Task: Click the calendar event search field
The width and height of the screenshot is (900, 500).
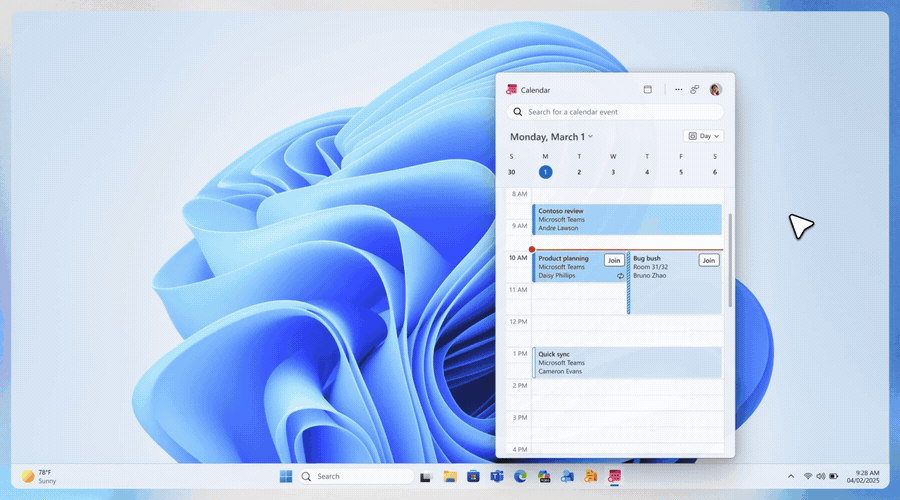Action: coord(615,112)
